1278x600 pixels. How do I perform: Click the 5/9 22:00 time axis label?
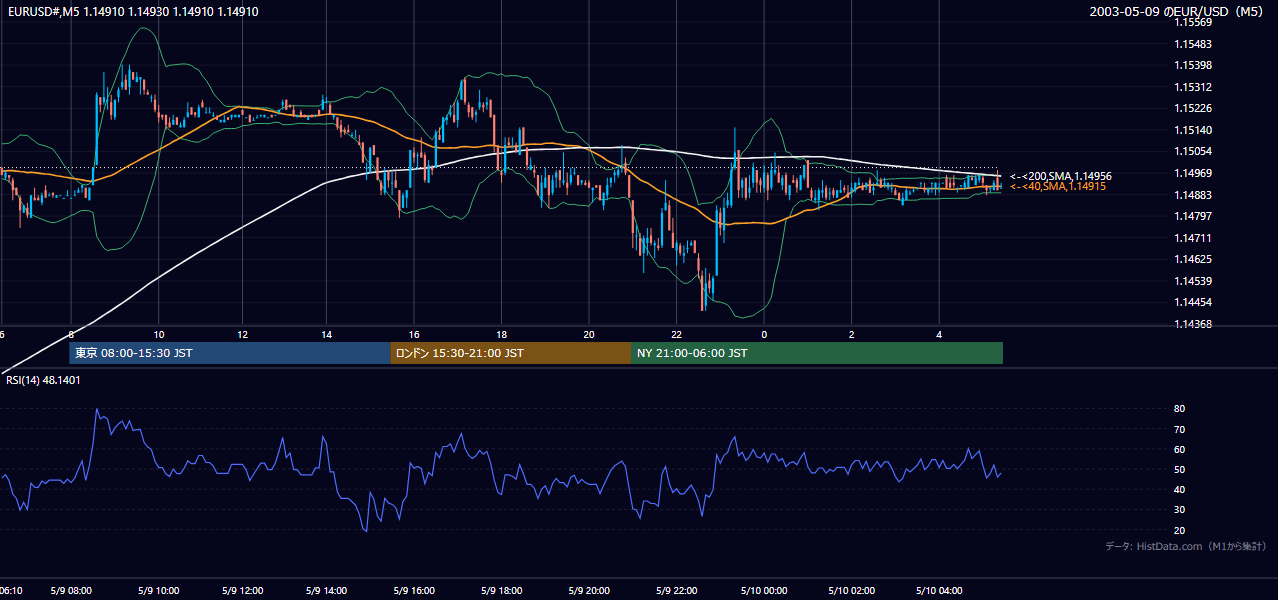click(x=676, y=591)
